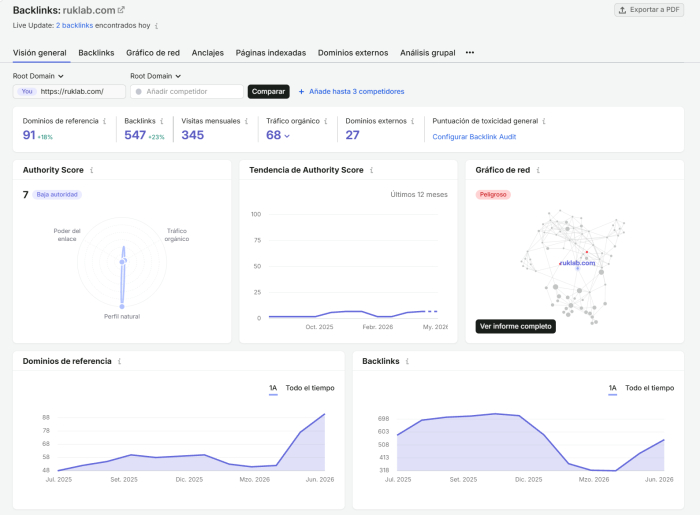Go to Anclajes tab

click(208, 53)
